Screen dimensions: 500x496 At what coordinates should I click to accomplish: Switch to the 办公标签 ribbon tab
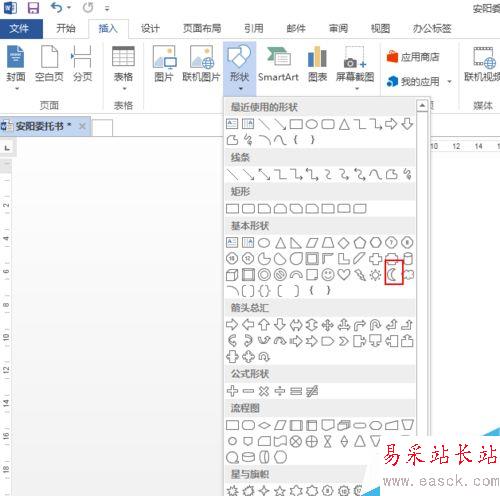(432, 29)
